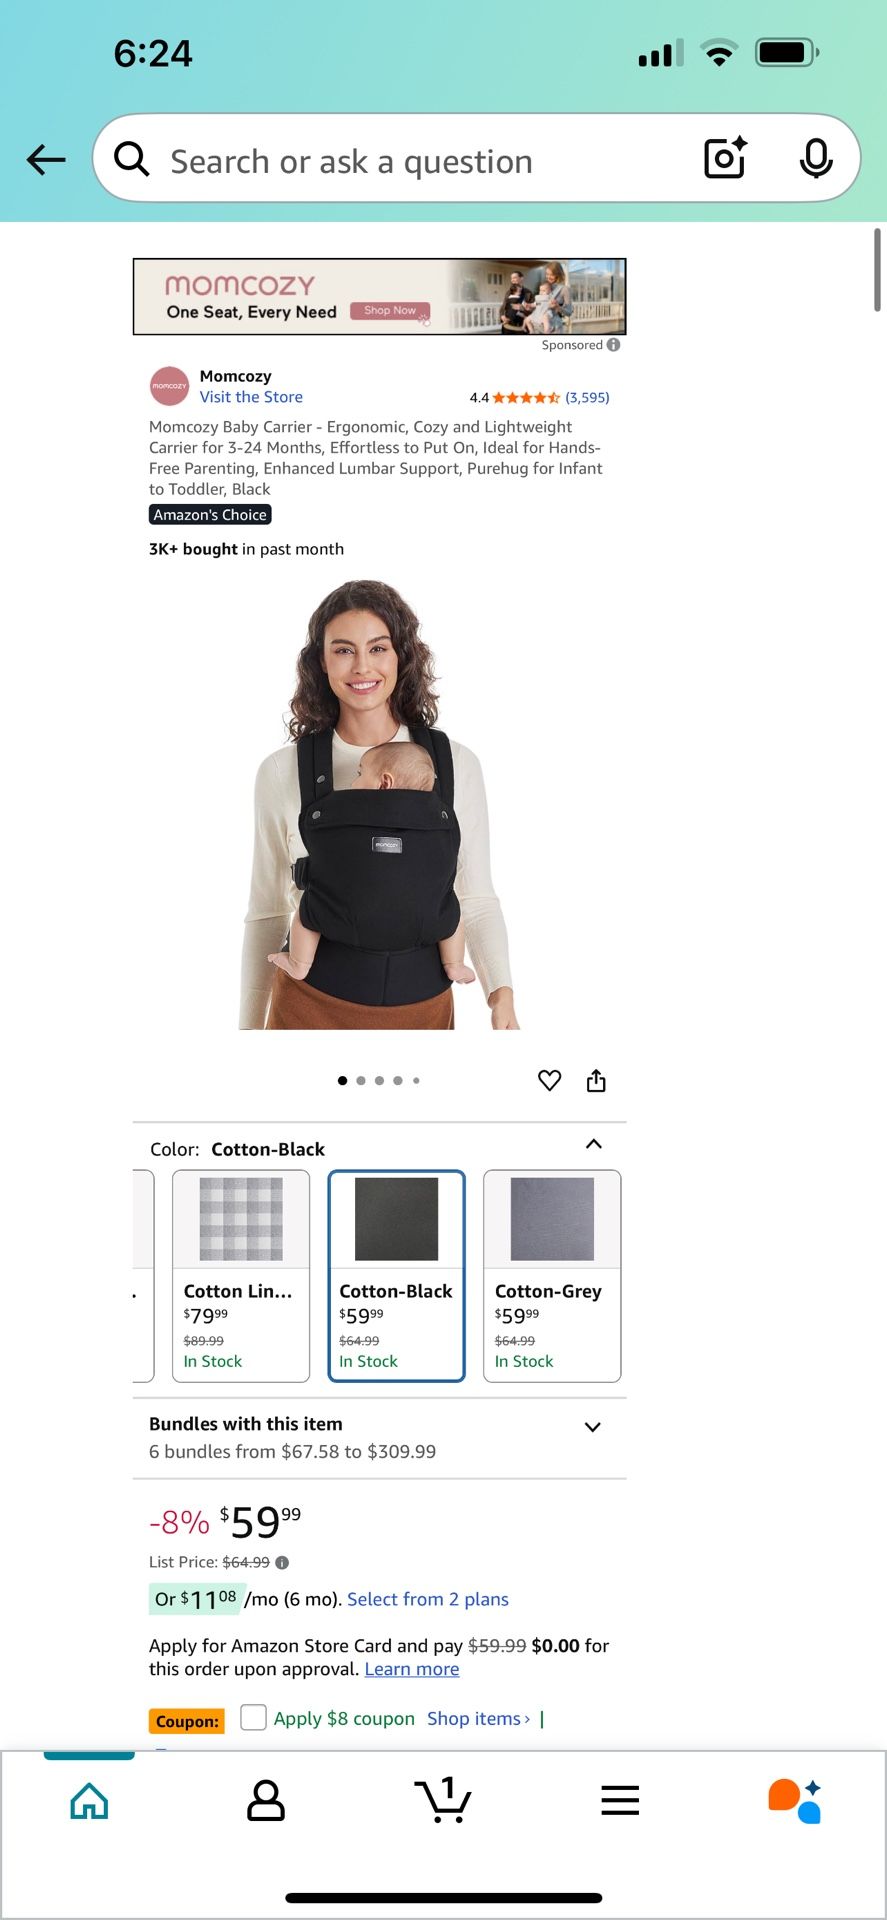
Task: Open Select from 2 plans link
Action: click(428, 1599)
